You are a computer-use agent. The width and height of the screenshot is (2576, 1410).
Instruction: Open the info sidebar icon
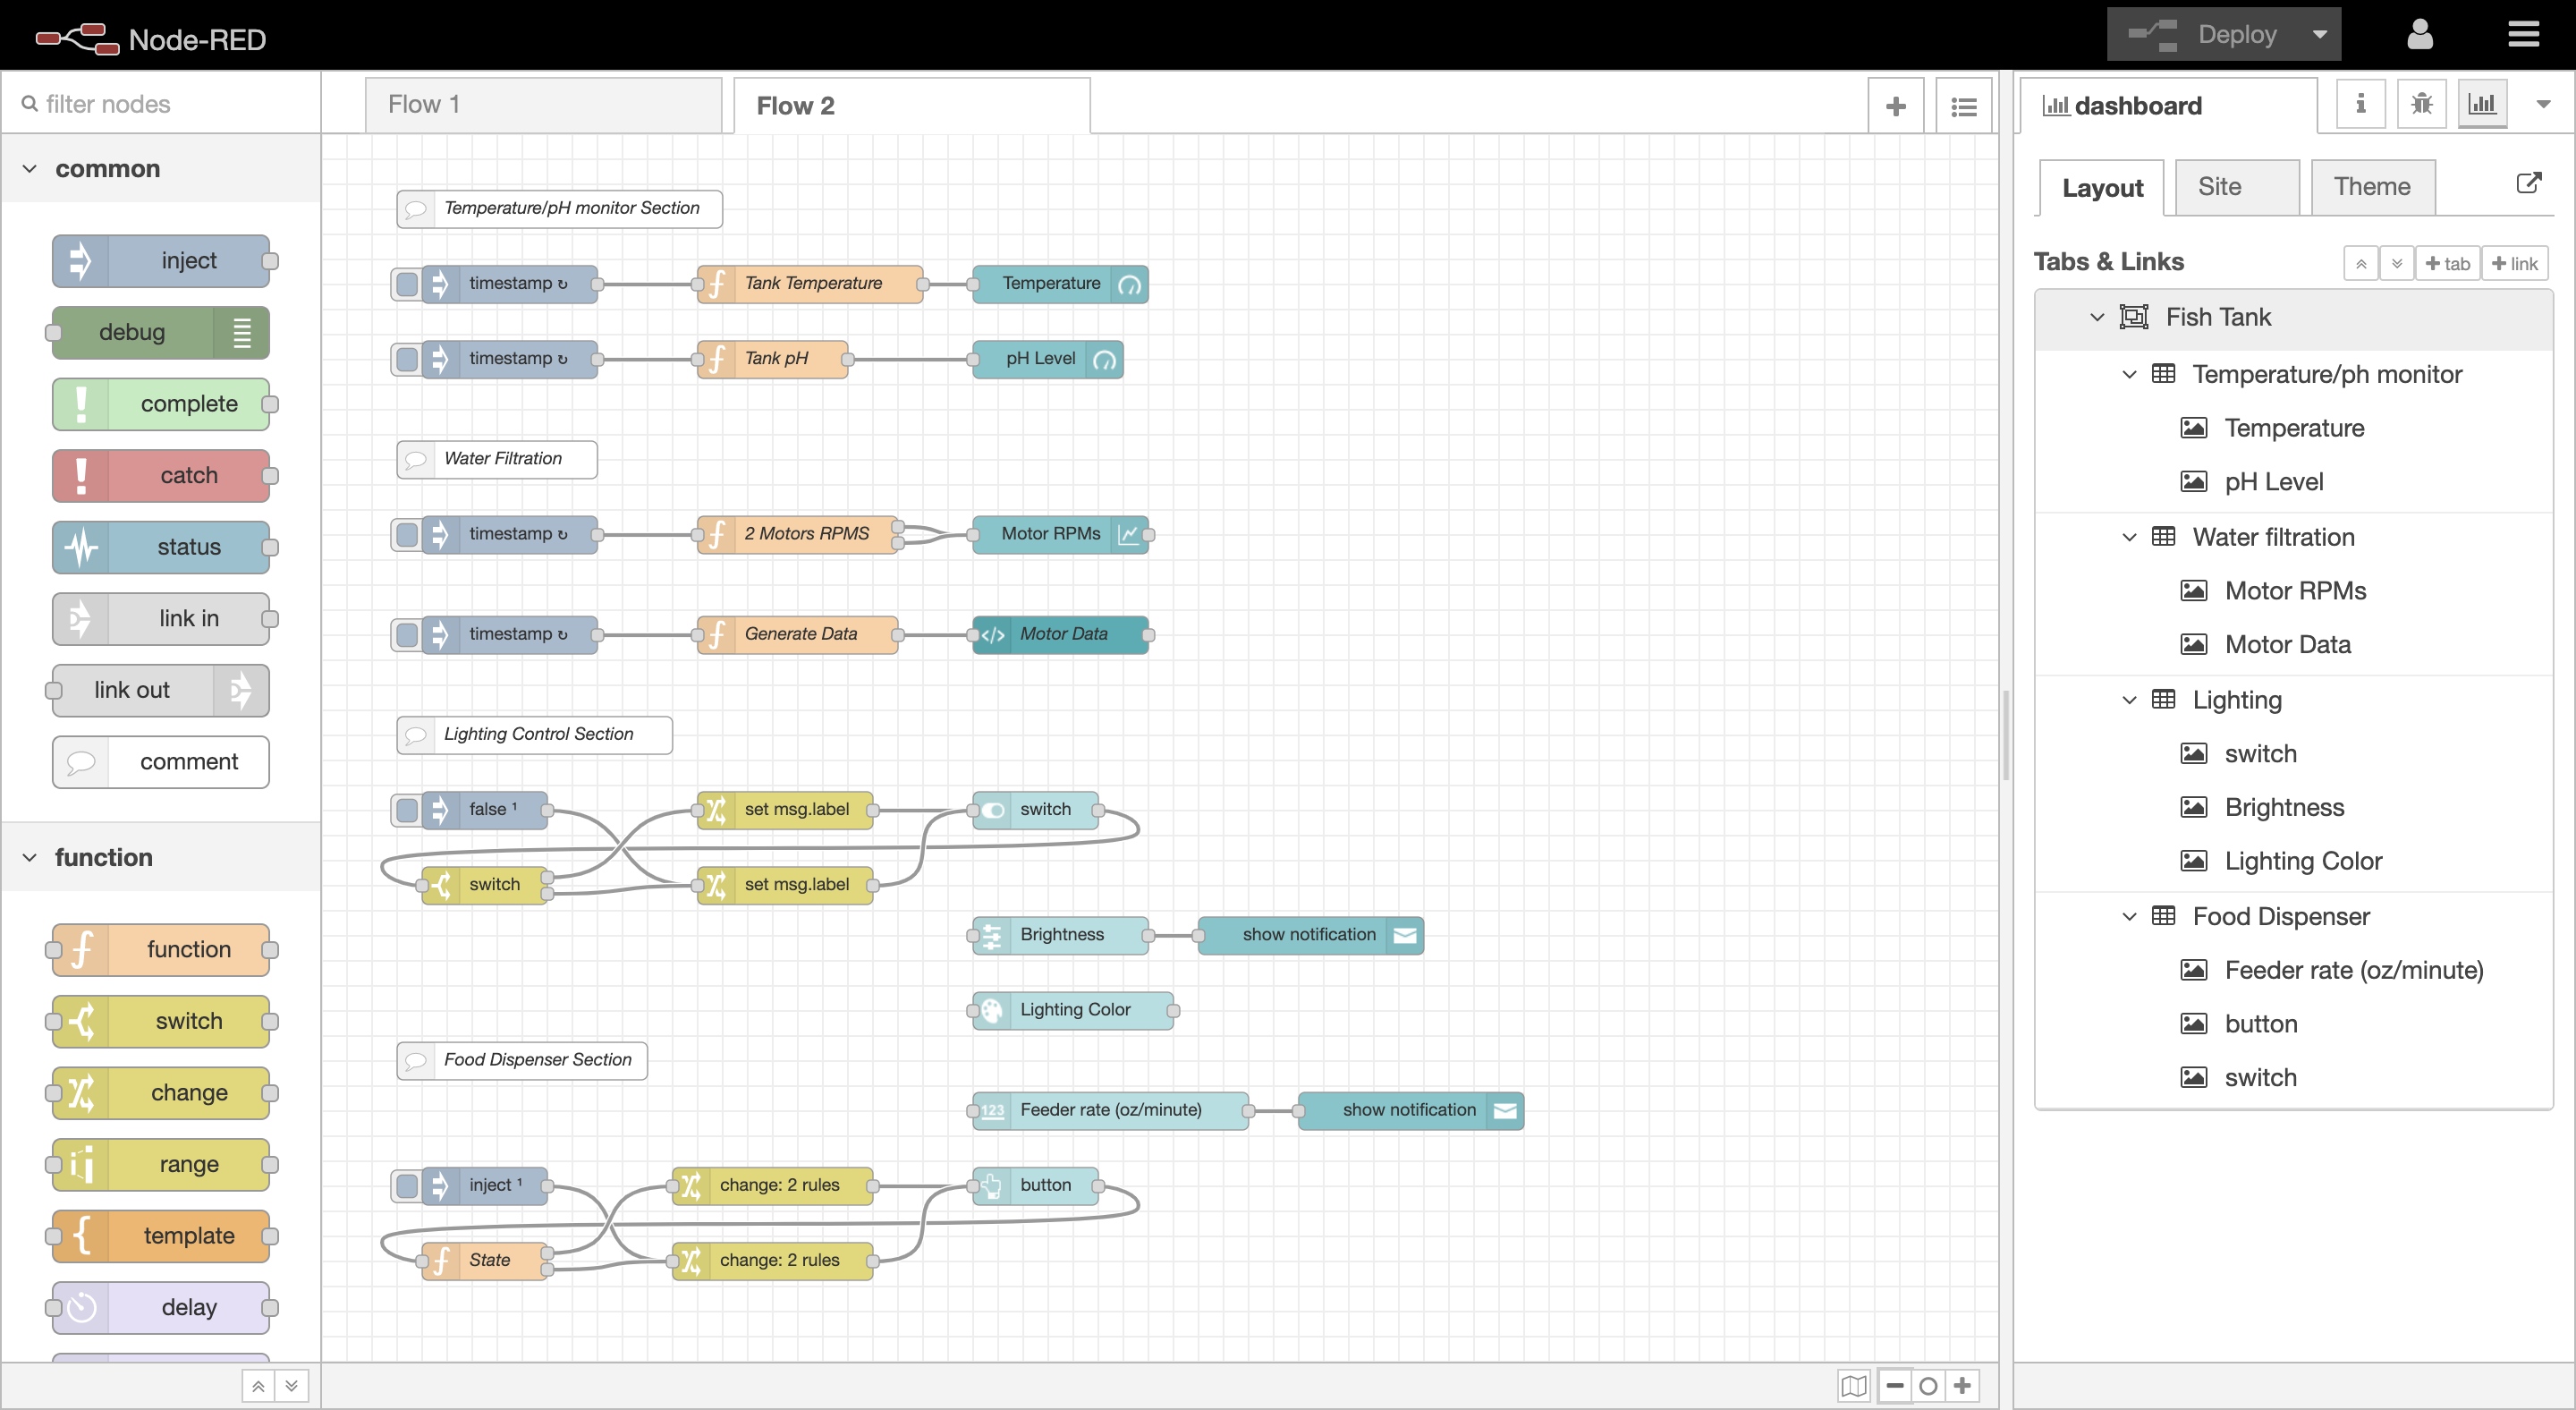[x=2360, y=104]
